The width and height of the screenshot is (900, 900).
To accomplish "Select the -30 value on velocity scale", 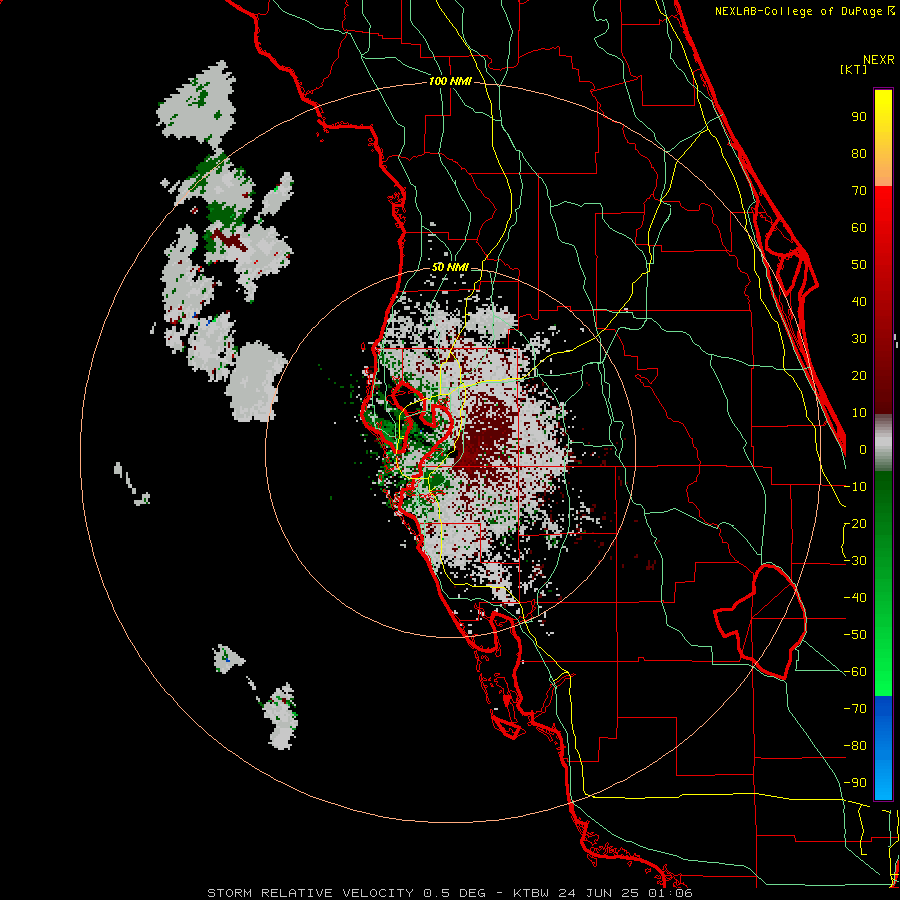I will point(855,561).
